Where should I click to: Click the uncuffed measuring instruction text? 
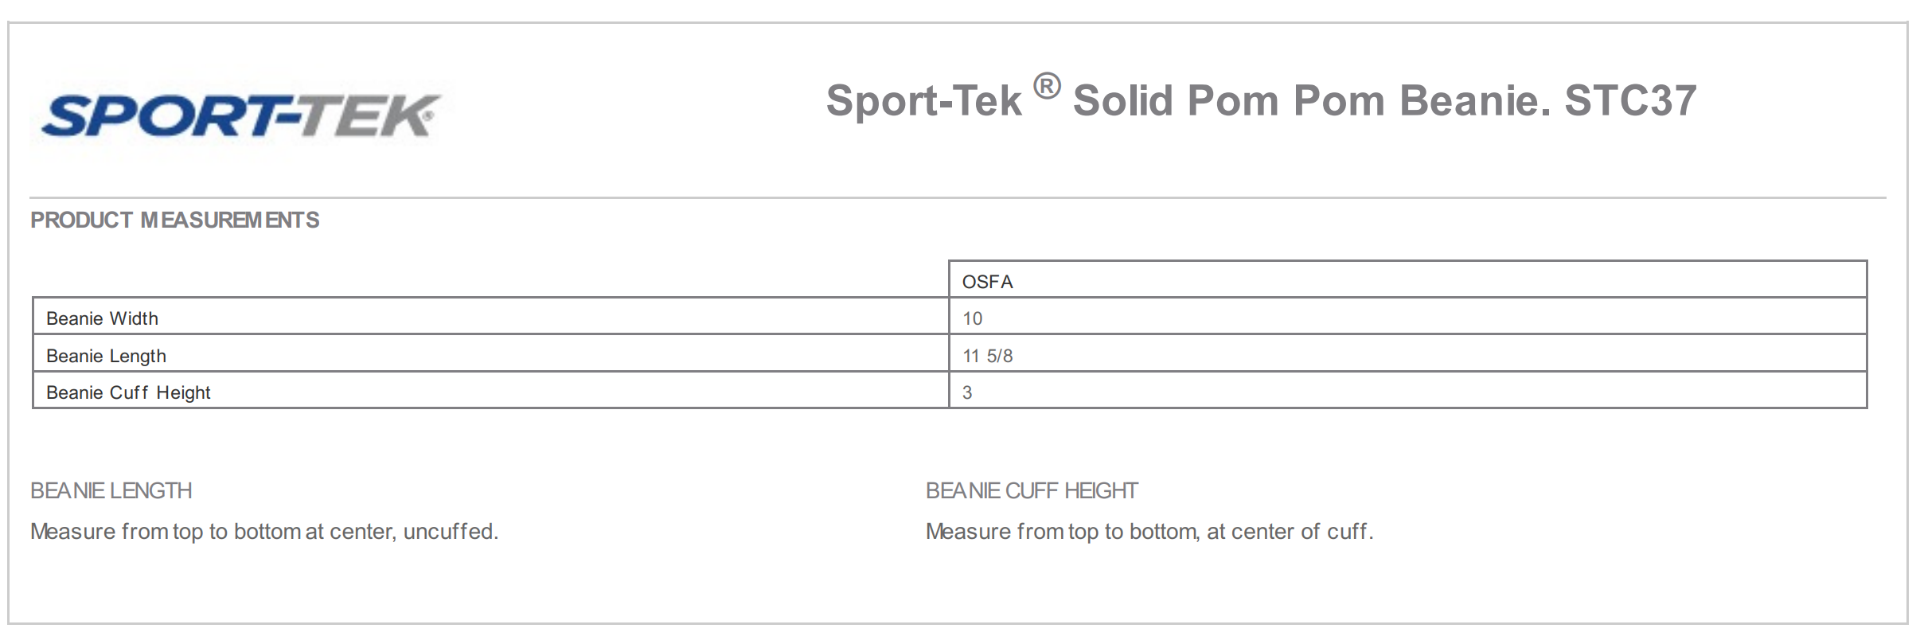click(x=264, y=532)
